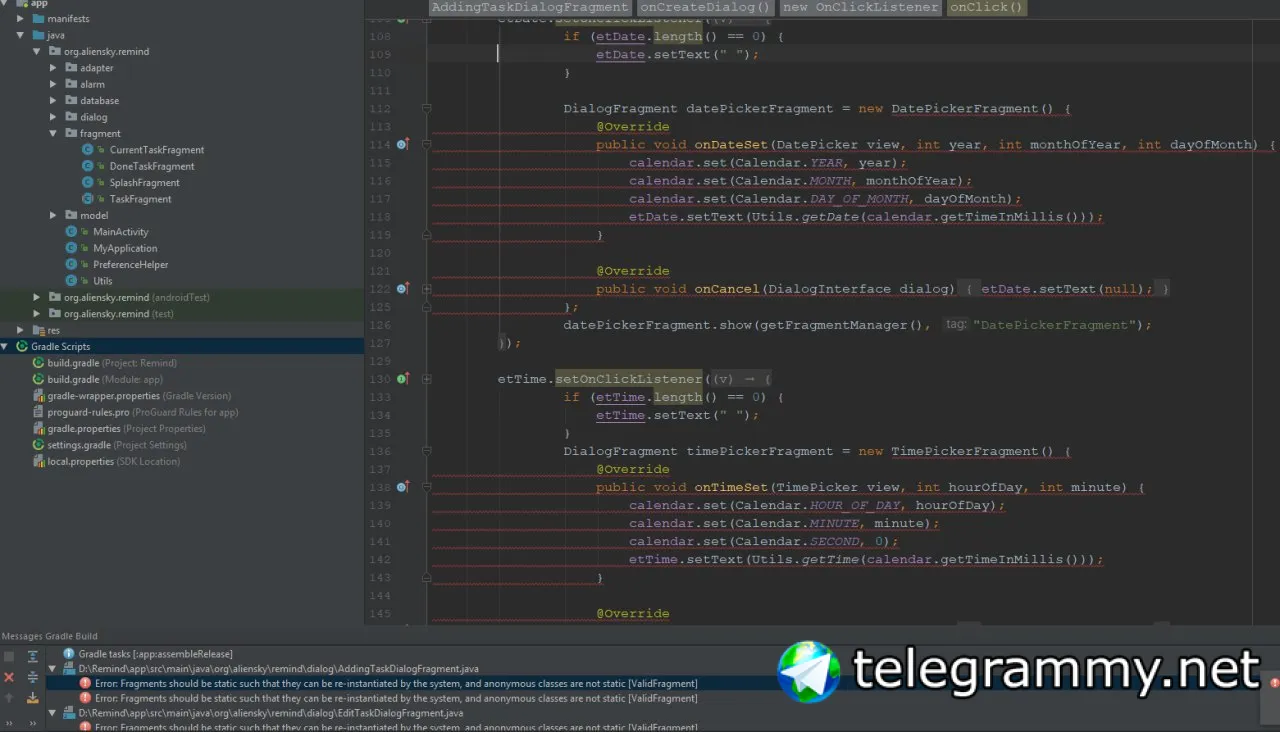Expand org.aliensky.remind (androidTest) package
Viewport: 1280px width, 732px height.
click(x=37, y=298)
